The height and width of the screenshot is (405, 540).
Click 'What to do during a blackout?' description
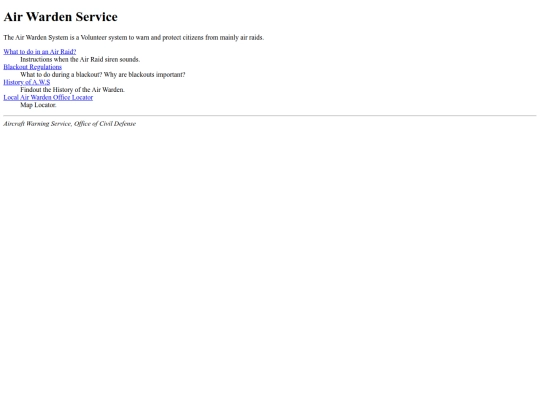(103, 74)
